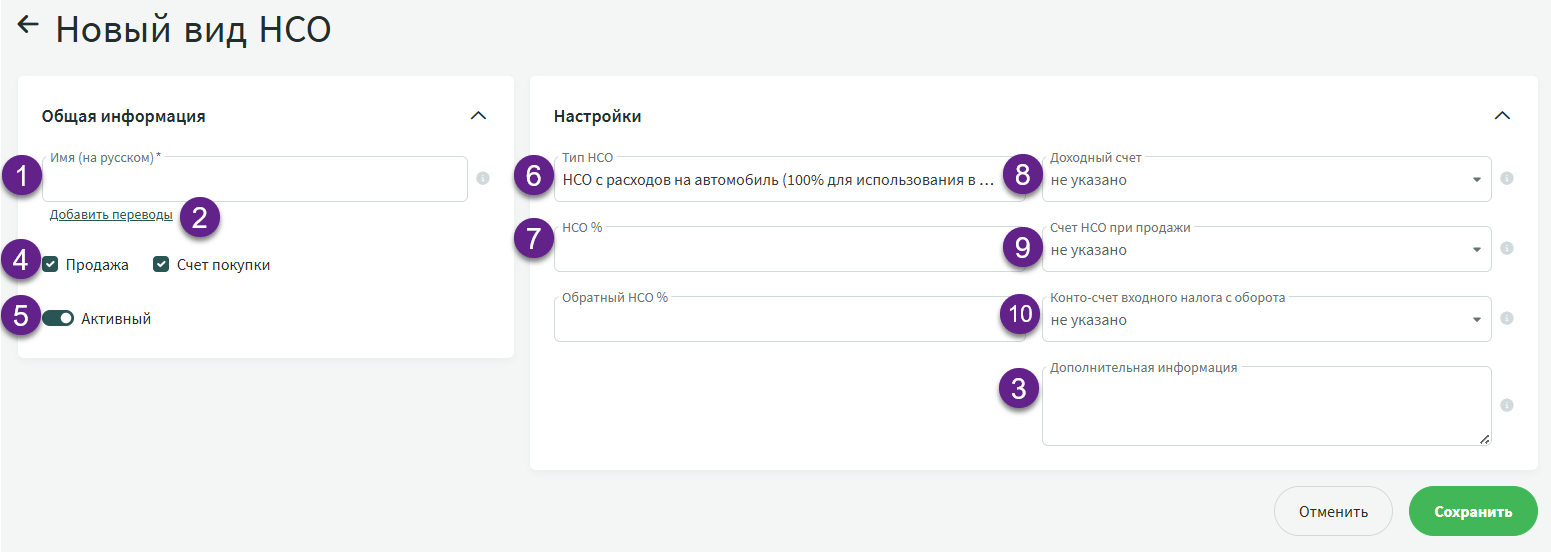Focus the Имя (на русском) input field
The image size is (1551, 552).
click(255, 183)
